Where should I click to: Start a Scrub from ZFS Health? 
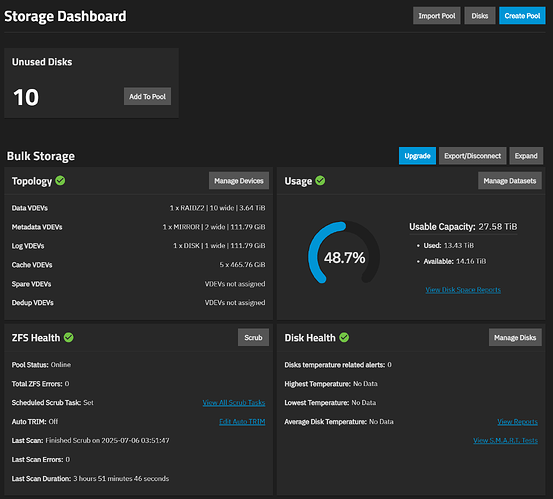pyautogui.click(x=253, y=337)
